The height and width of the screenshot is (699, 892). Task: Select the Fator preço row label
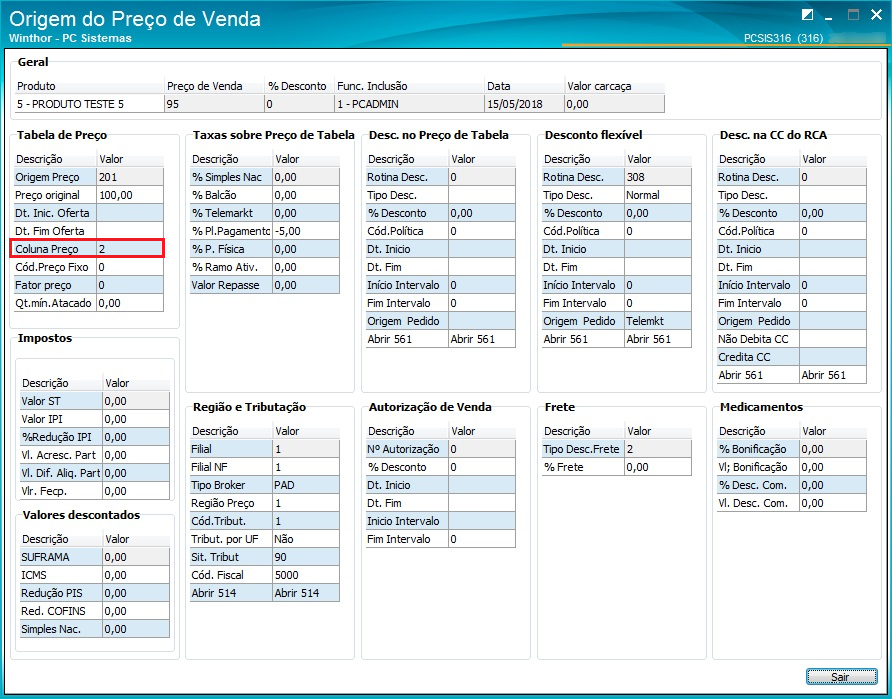[55, 285]
